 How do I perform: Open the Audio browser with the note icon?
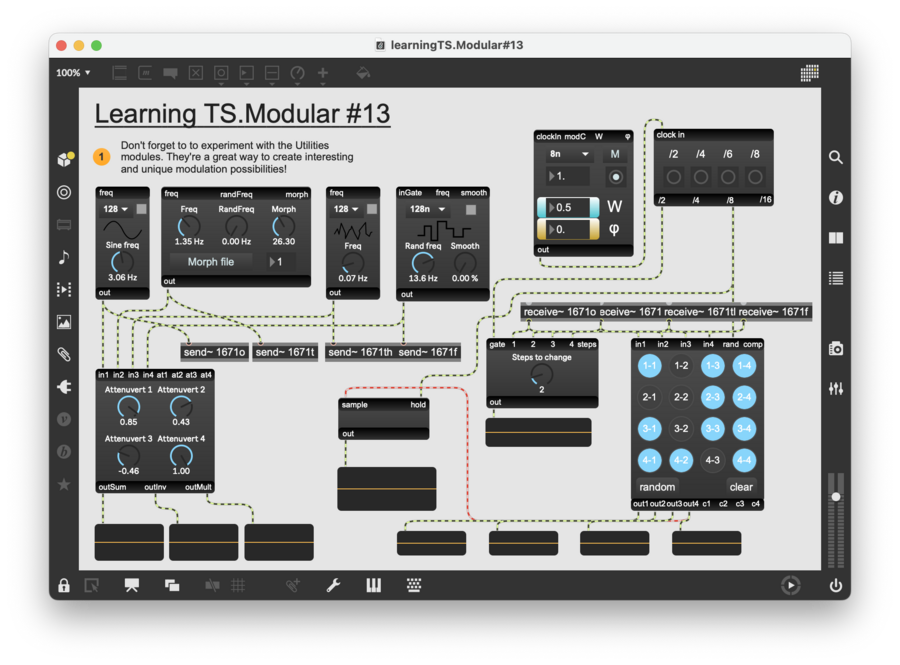(64, 257)
